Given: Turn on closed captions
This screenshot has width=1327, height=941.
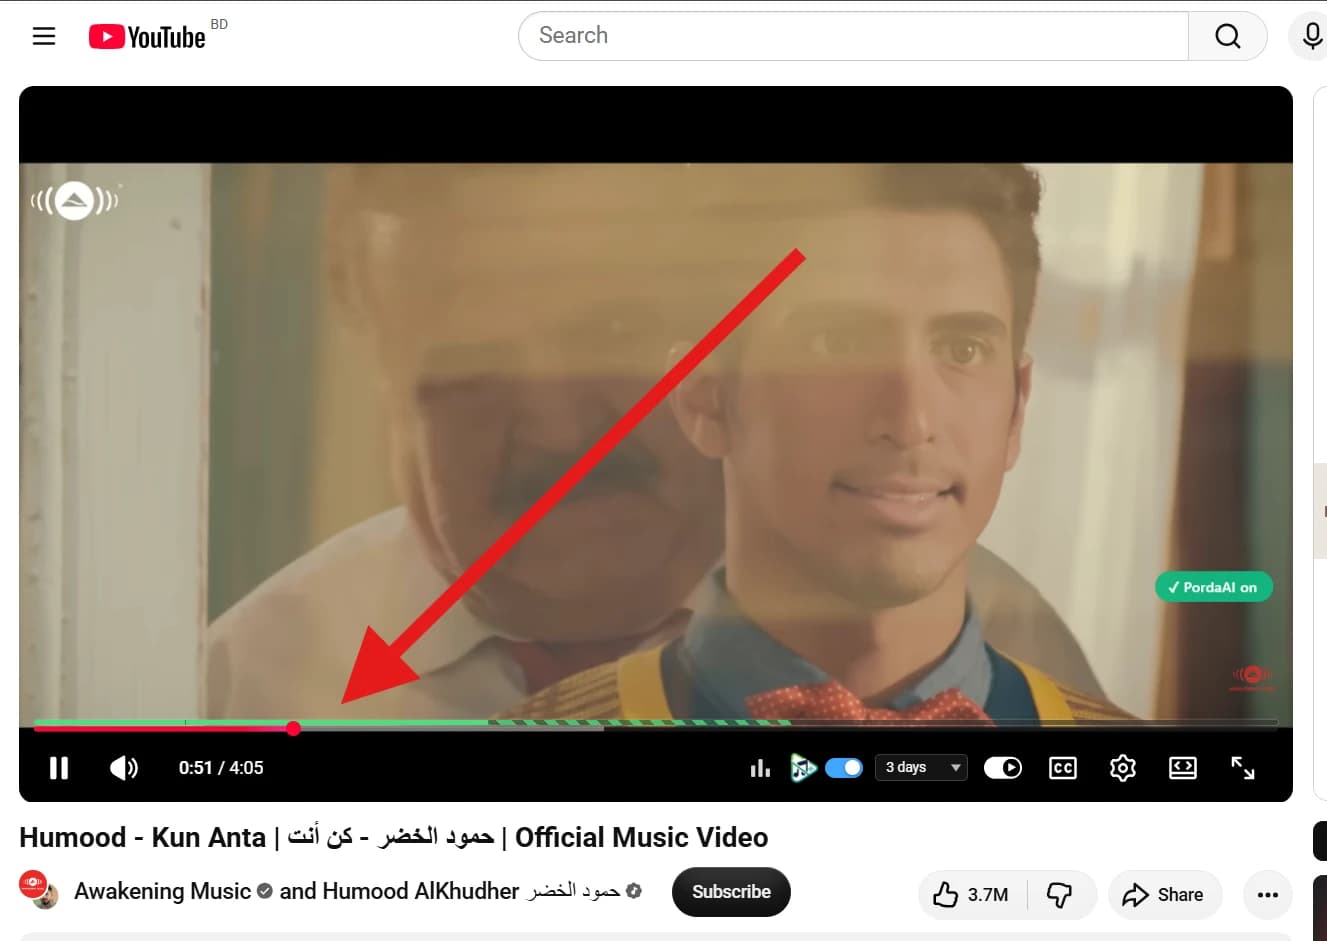Looking at the screenshot, I should 1063,768.
